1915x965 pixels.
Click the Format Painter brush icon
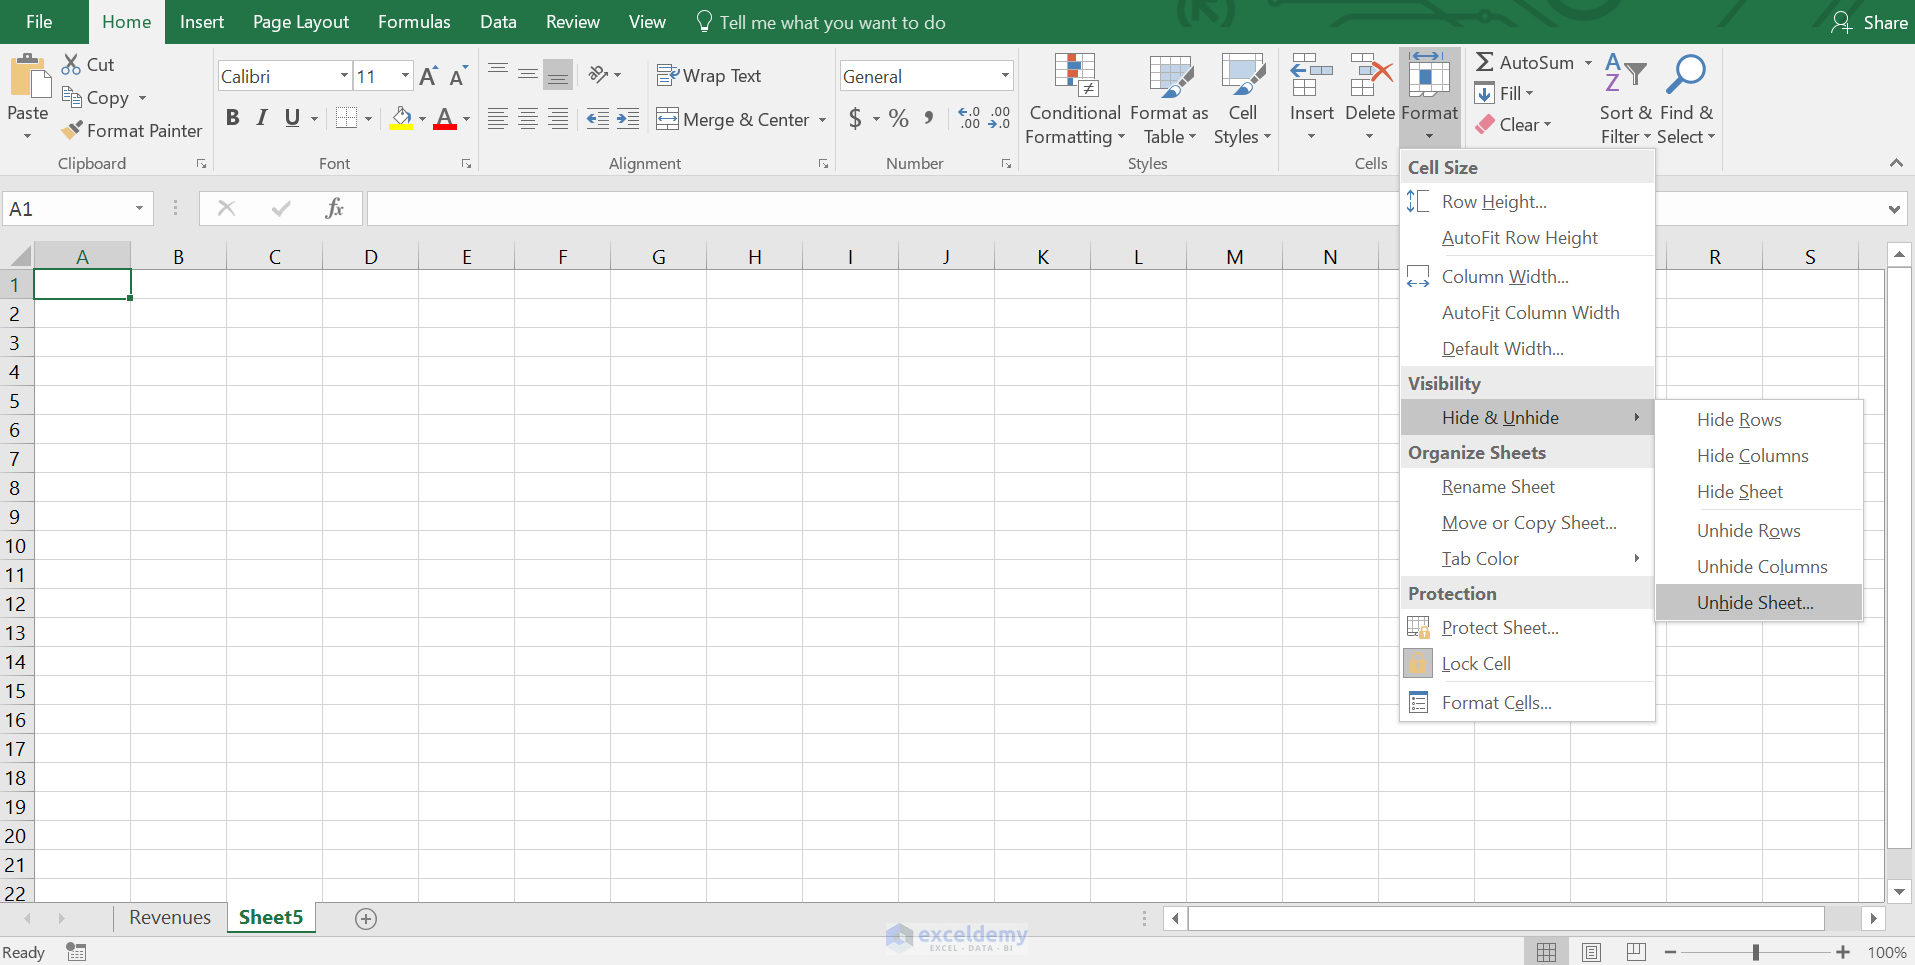coord(72,130)
